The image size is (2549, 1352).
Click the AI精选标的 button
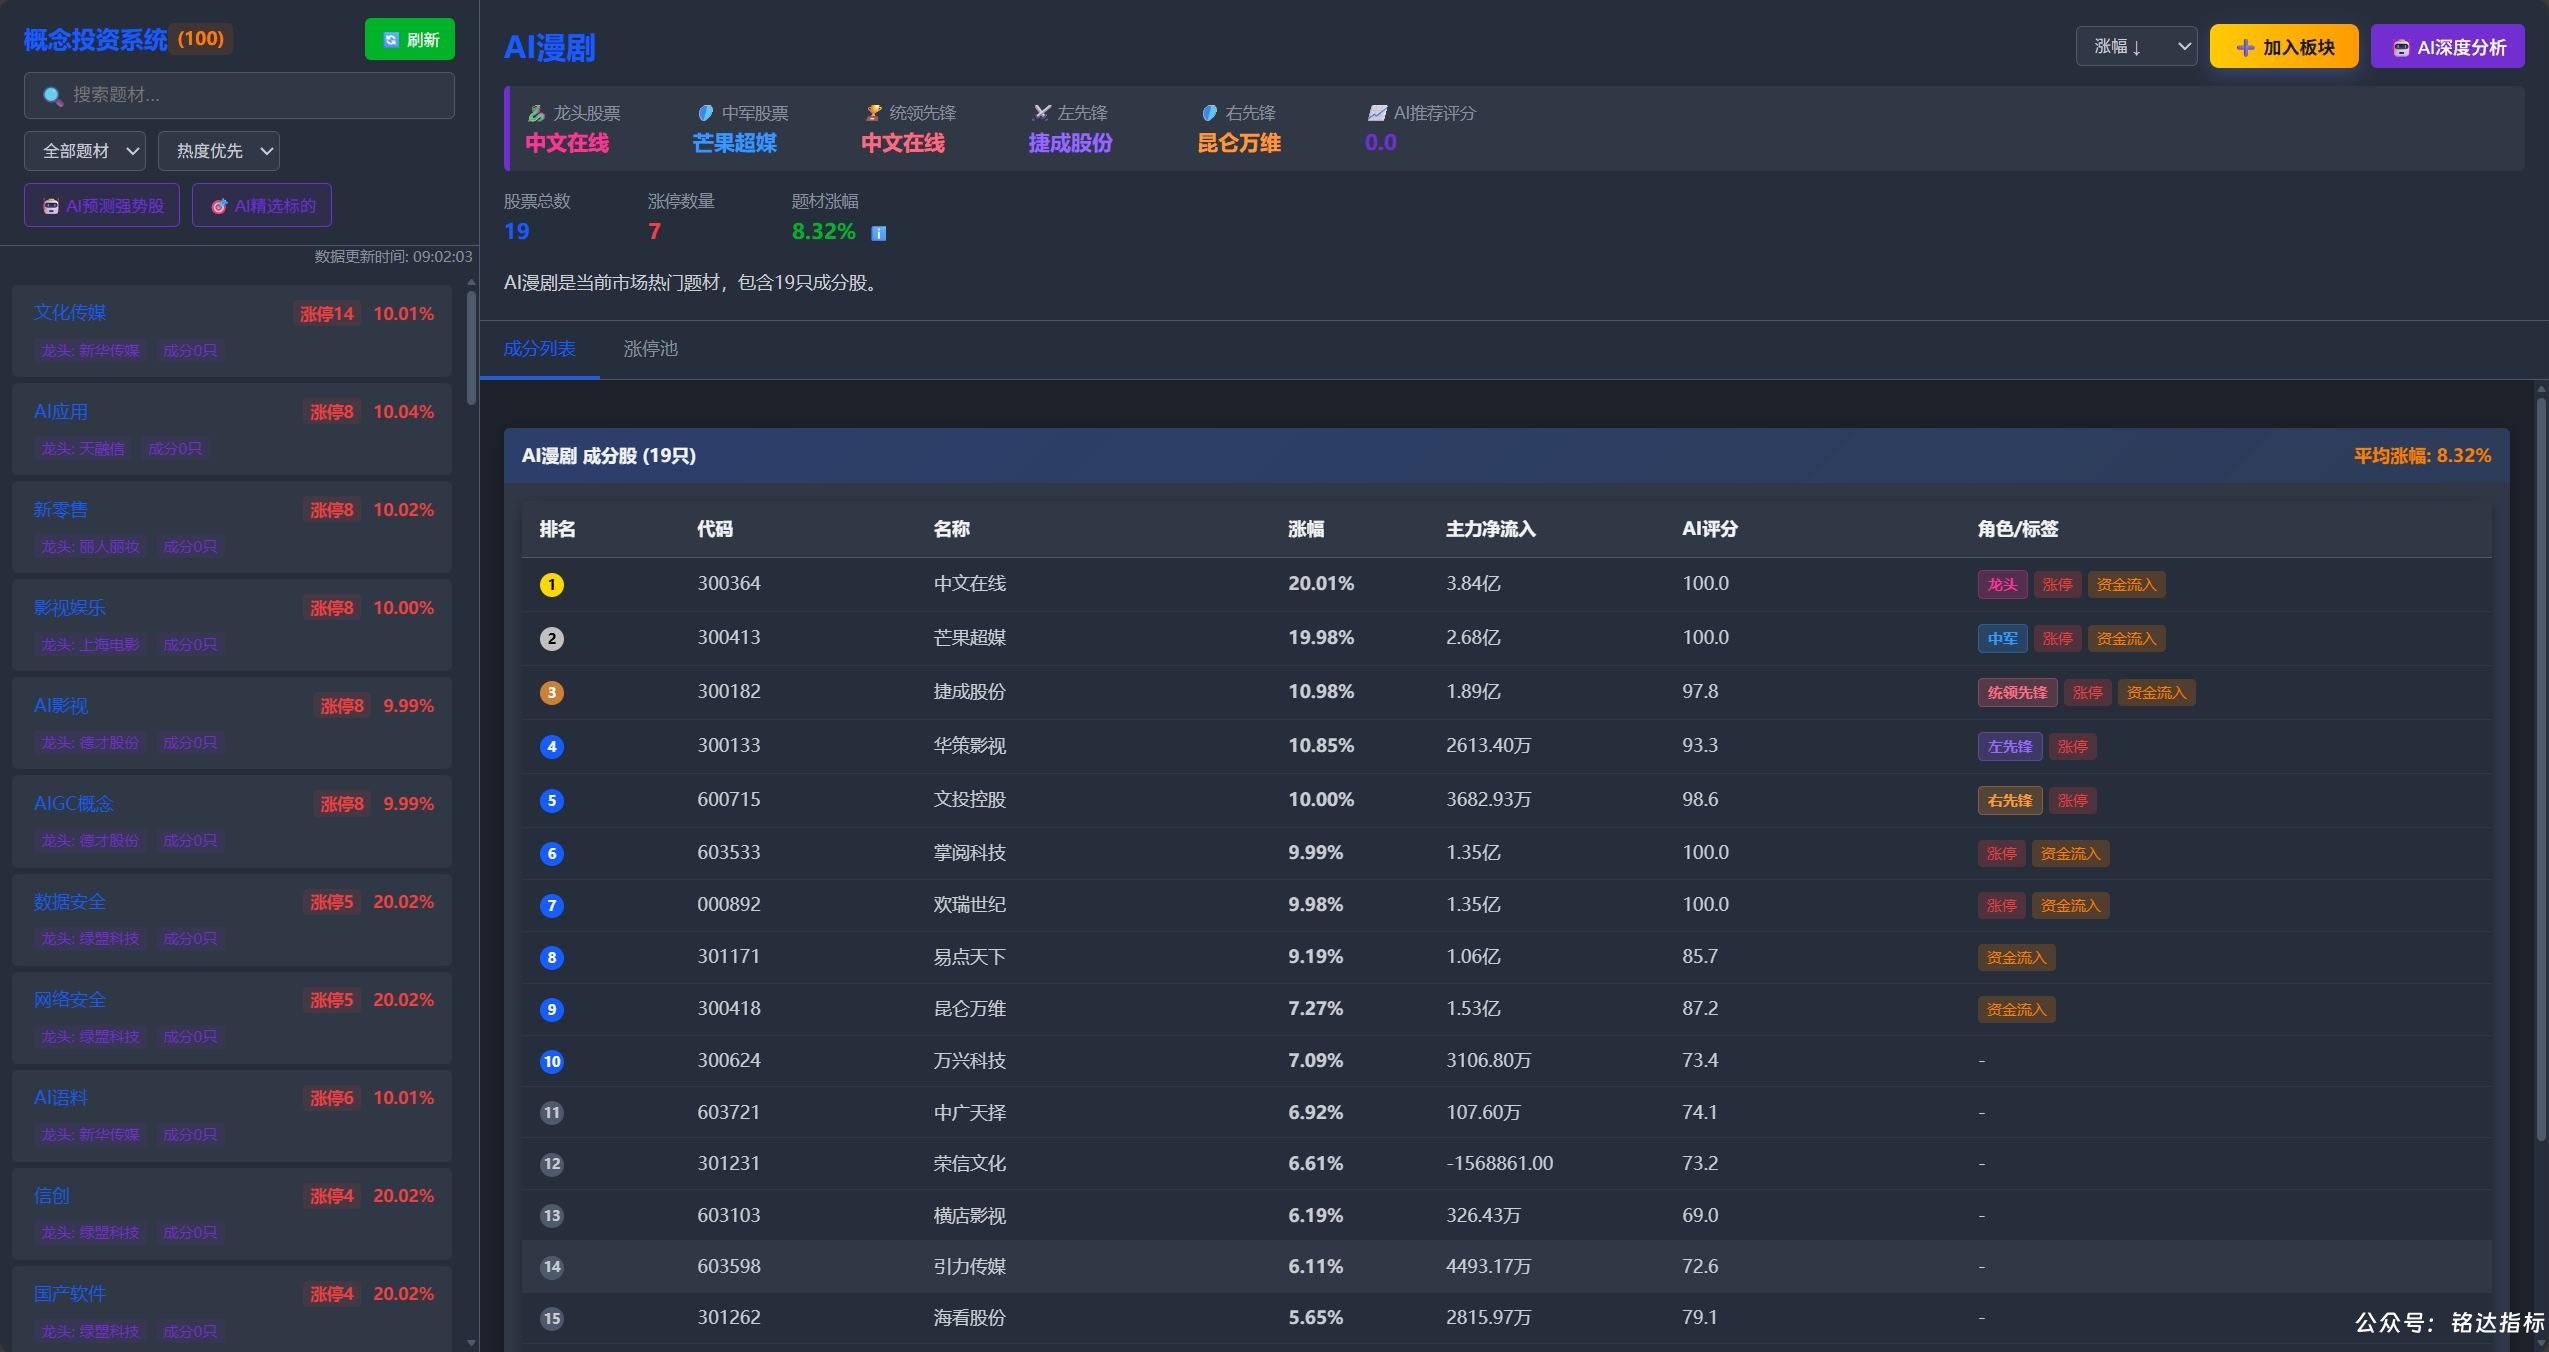tap(262, 206)
